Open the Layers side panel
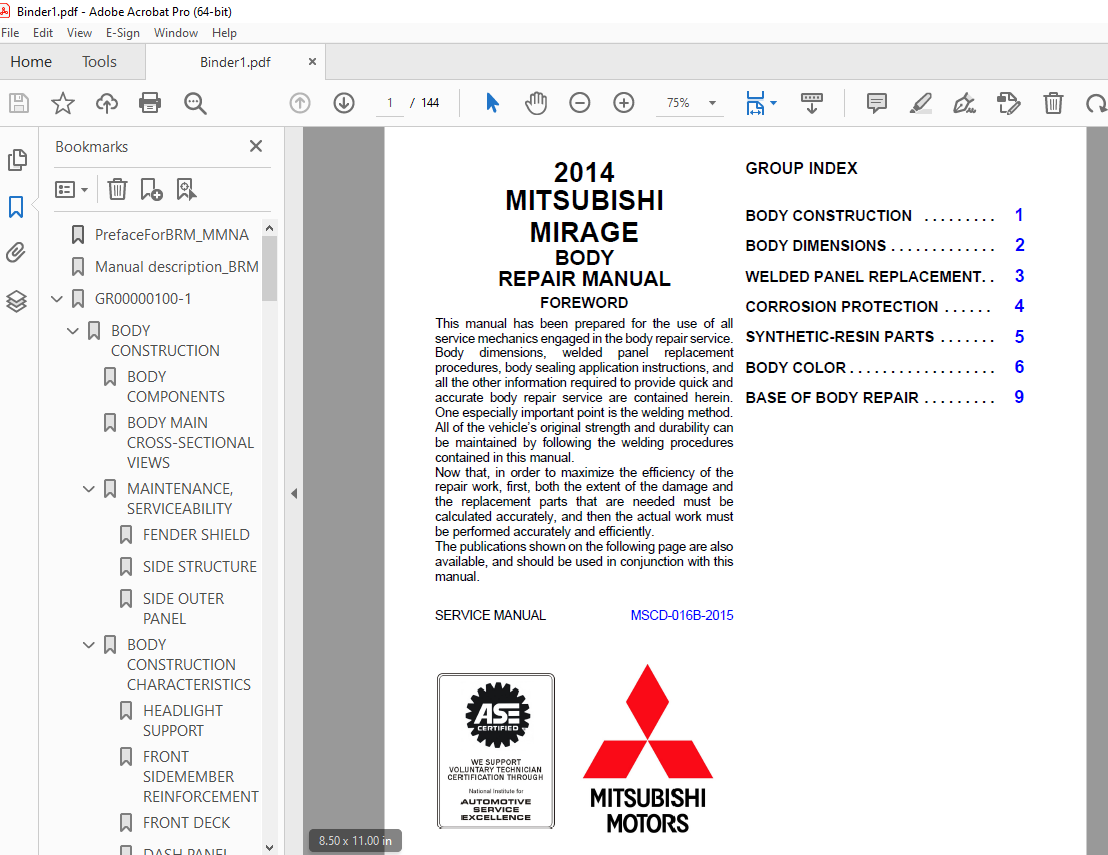 (x=16, y=302)
